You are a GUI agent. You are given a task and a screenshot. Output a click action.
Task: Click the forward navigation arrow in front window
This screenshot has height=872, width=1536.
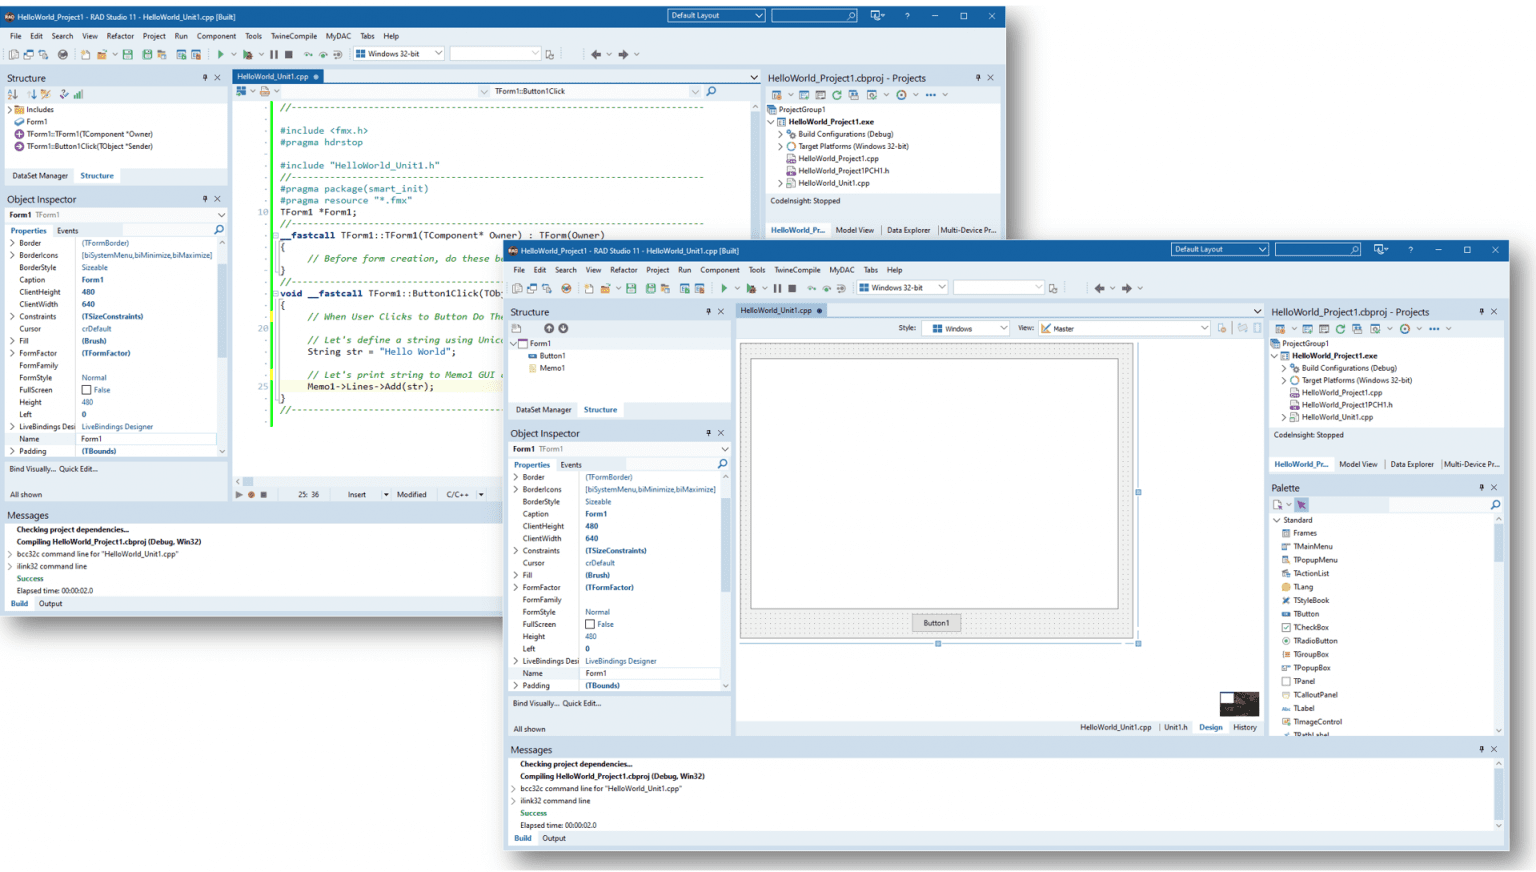1126,288
